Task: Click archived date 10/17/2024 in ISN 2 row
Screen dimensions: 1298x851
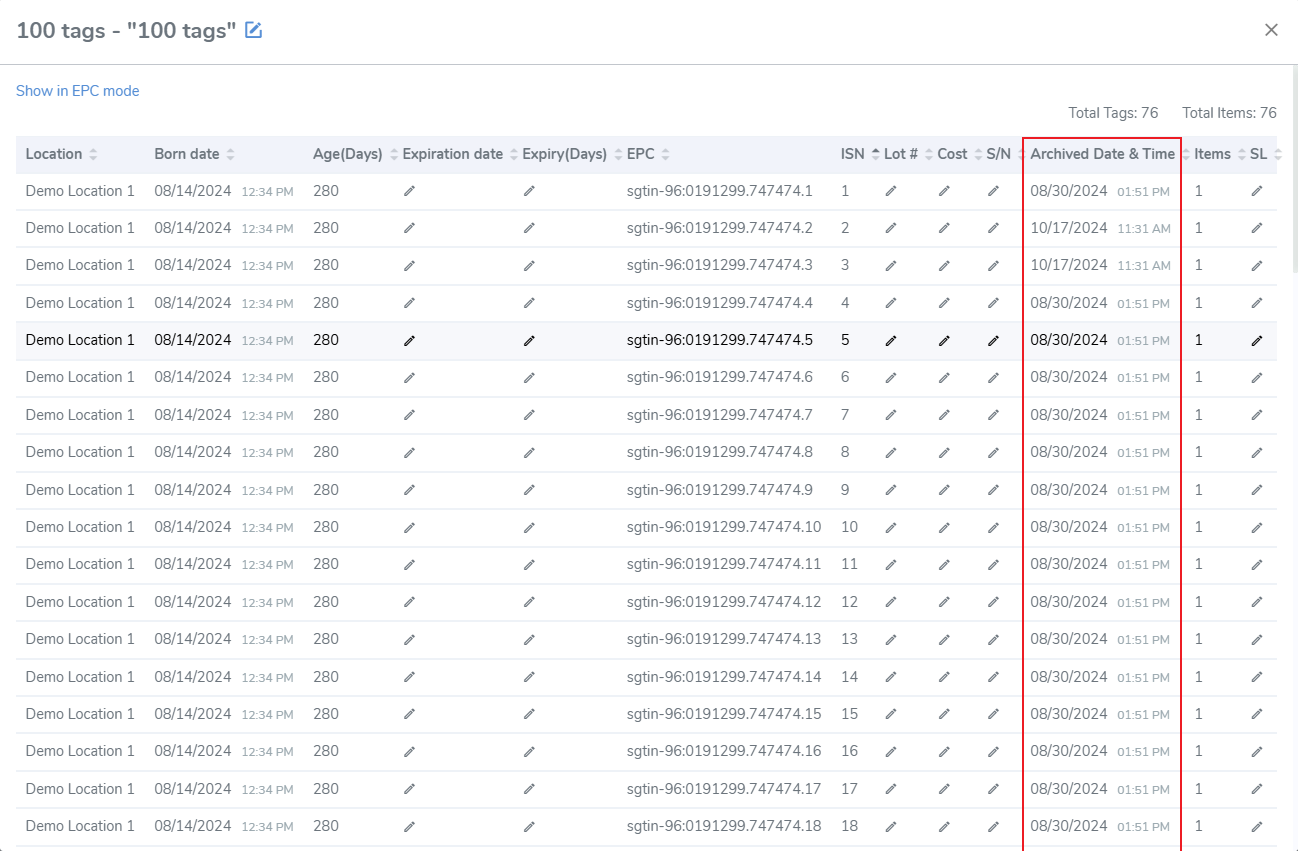Action: coord(1069,228)
